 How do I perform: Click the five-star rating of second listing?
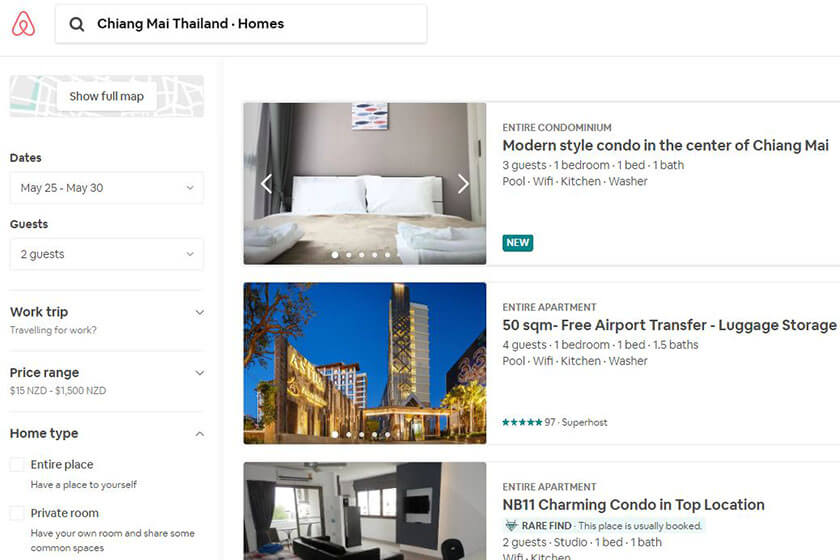click(522, 422)
